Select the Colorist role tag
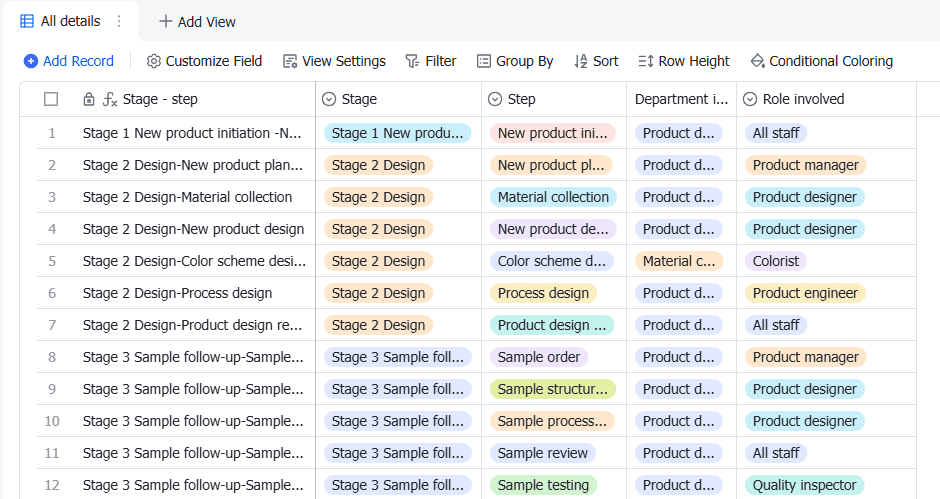The width and height of the screenshot is (940, 499). (x=776, y=261)
